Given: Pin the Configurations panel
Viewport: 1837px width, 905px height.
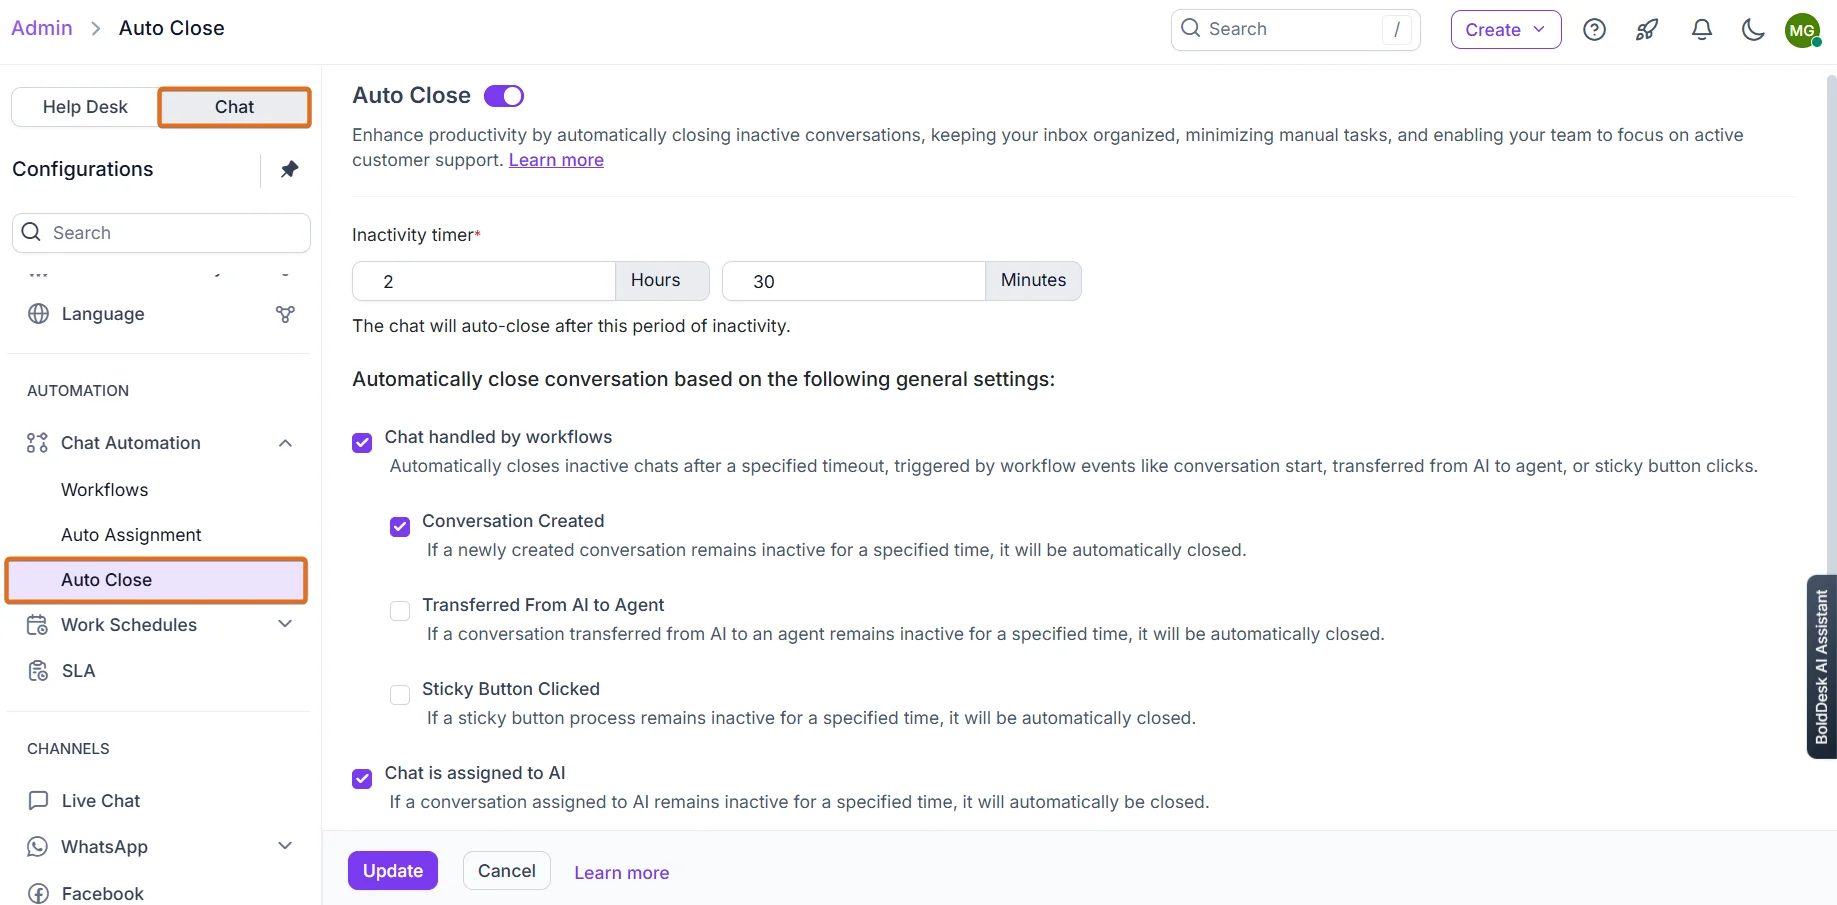Looking at the screenshot, I should (x=289, y=169).
